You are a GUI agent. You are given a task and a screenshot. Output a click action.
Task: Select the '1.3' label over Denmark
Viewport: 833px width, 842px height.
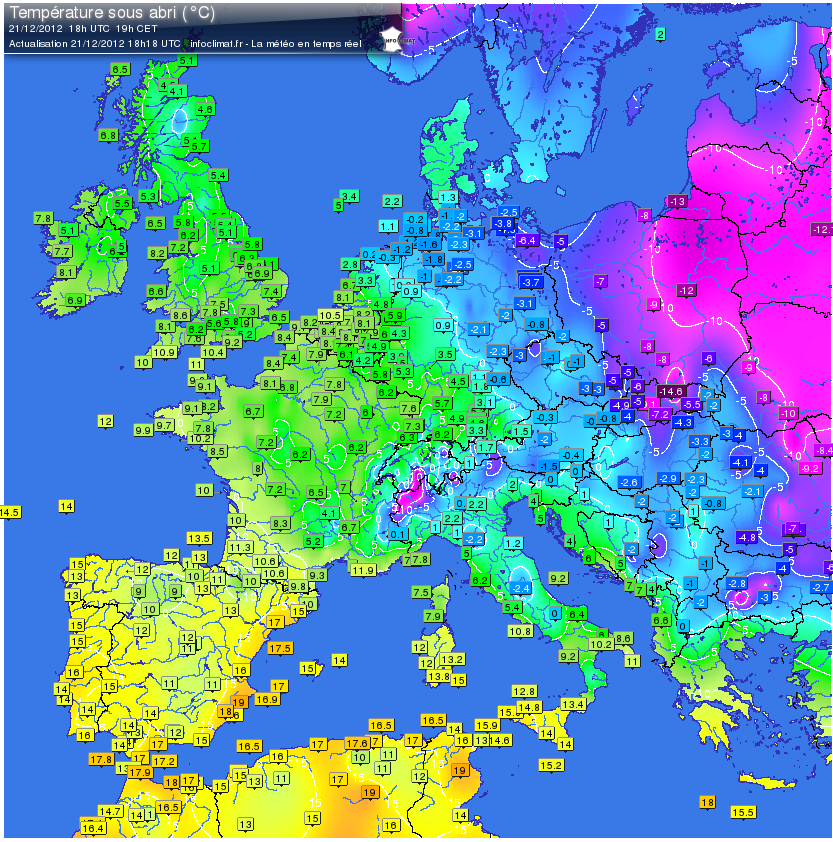pos(448,197)
